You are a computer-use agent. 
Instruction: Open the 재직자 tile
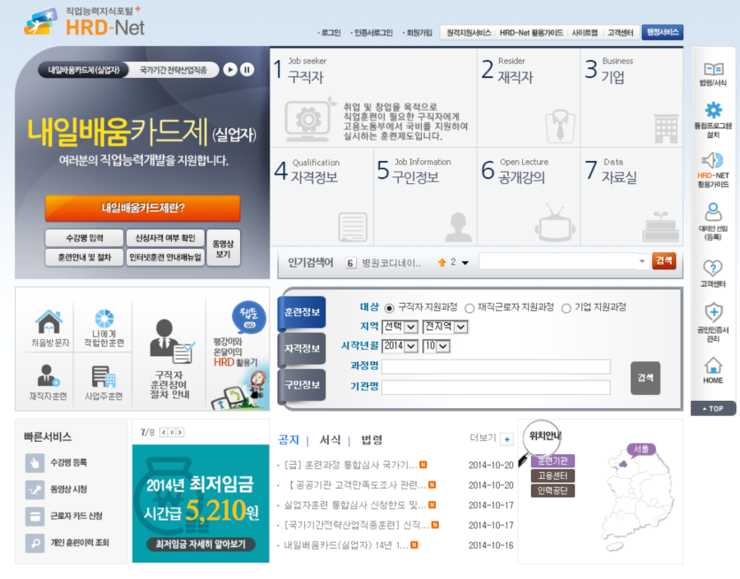point(529,98)
